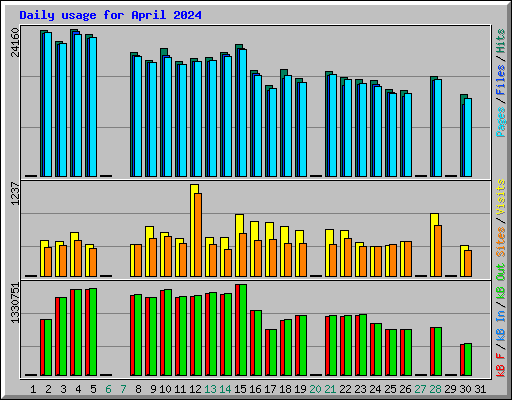Click the green weekend day label 13
The width and height of the screenshot is (512, 400).
[x=210, y=389]
